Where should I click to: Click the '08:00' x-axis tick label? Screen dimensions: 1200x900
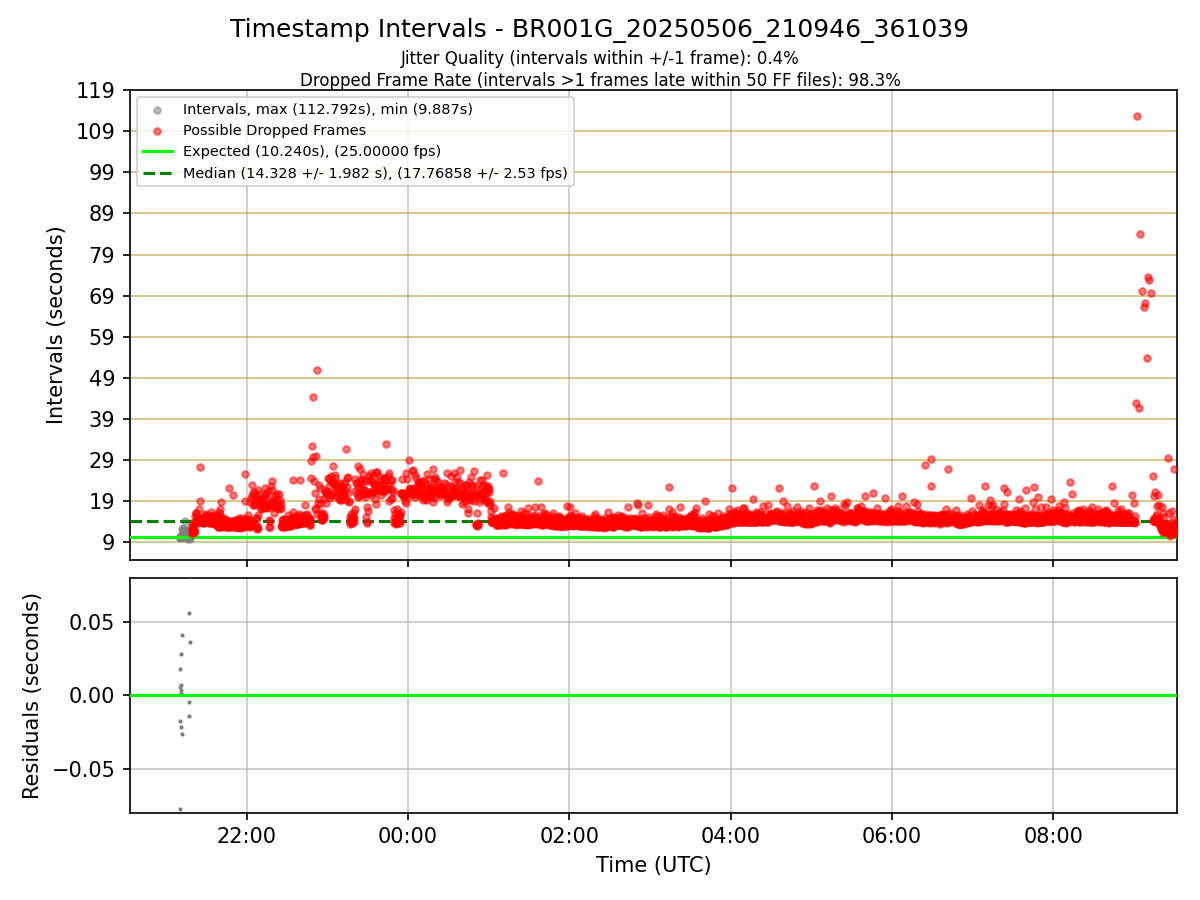click(1053, 836)
